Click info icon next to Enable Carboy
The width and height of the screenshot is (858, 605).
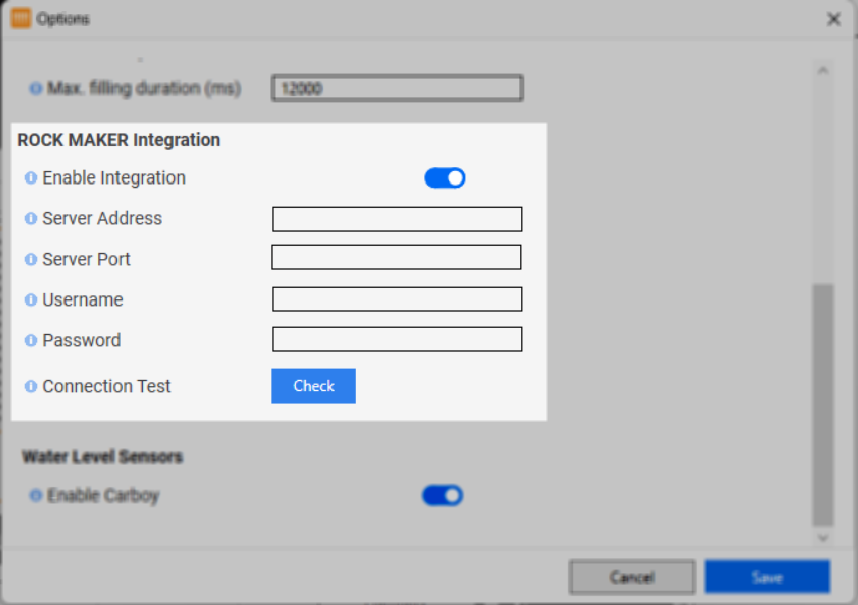pyautogui.click(x=36, y=496)
